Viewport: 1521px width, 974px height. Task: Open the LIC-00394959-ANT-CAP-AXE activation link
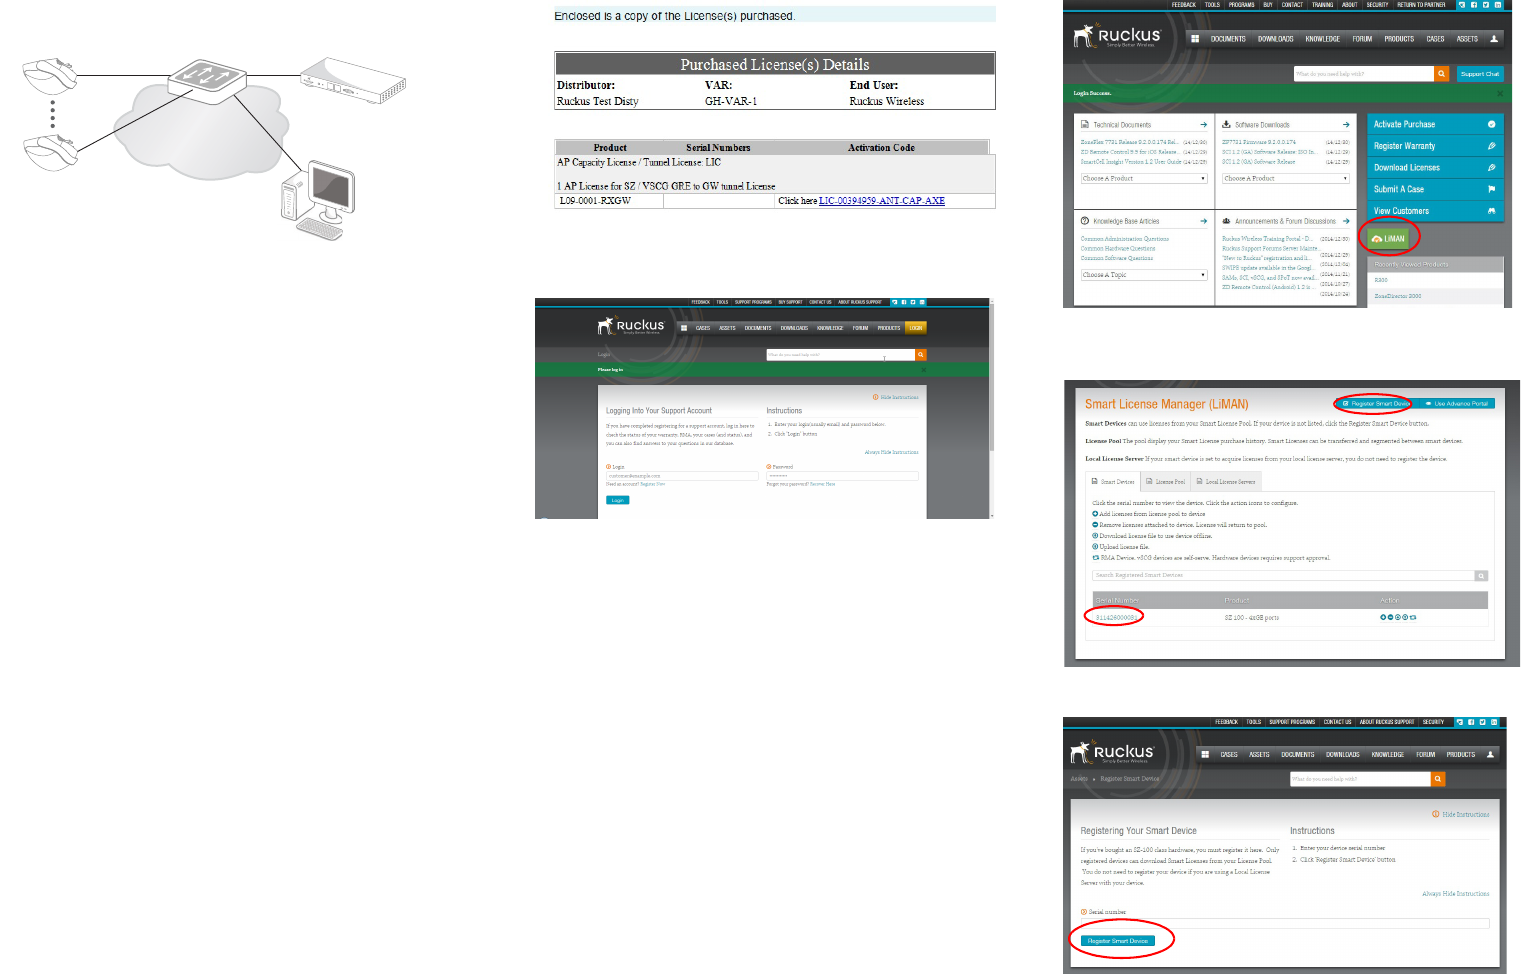(881, 201)
